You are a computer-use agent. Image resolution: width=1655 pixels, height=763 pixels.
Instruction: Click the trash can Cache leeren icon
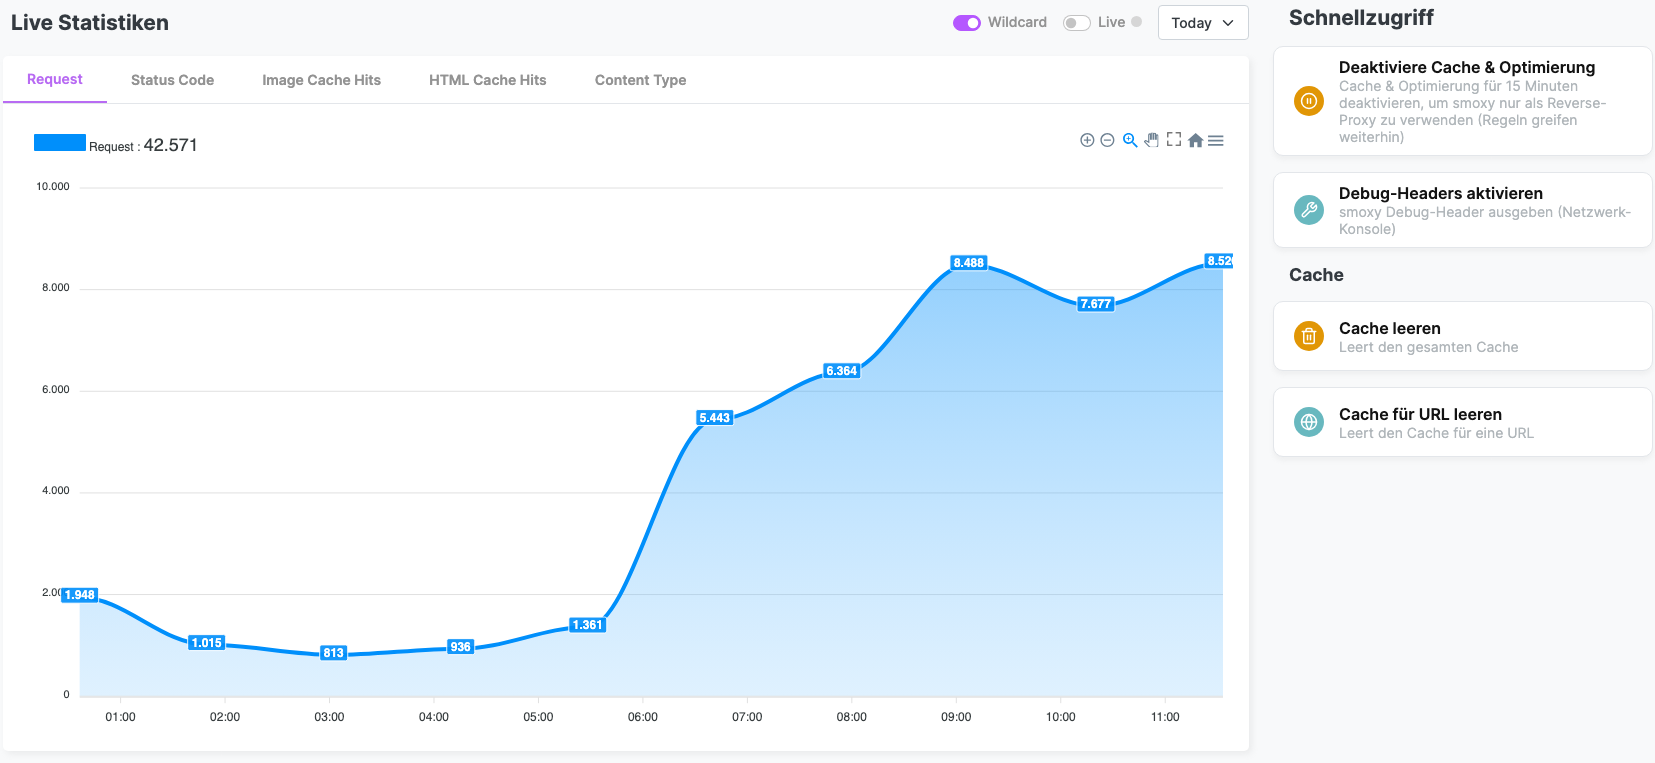pos(1309,336)
